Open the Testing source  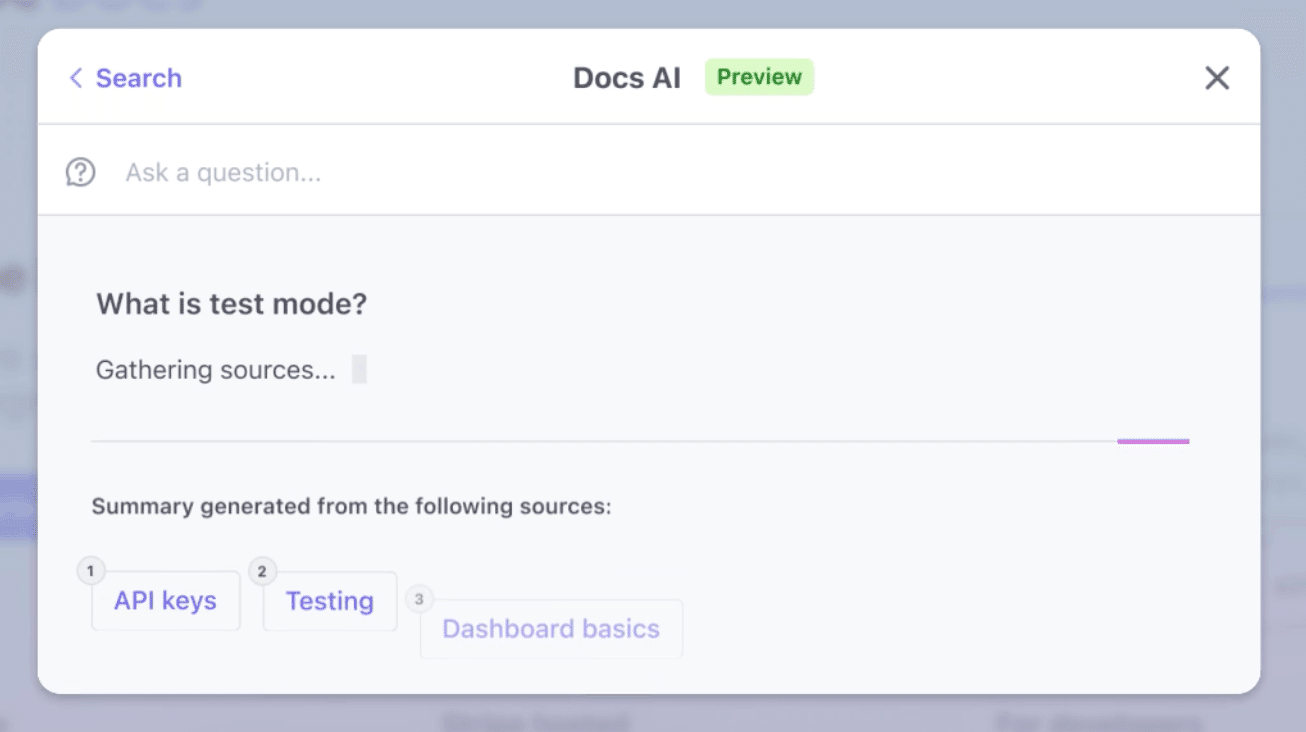330,601
